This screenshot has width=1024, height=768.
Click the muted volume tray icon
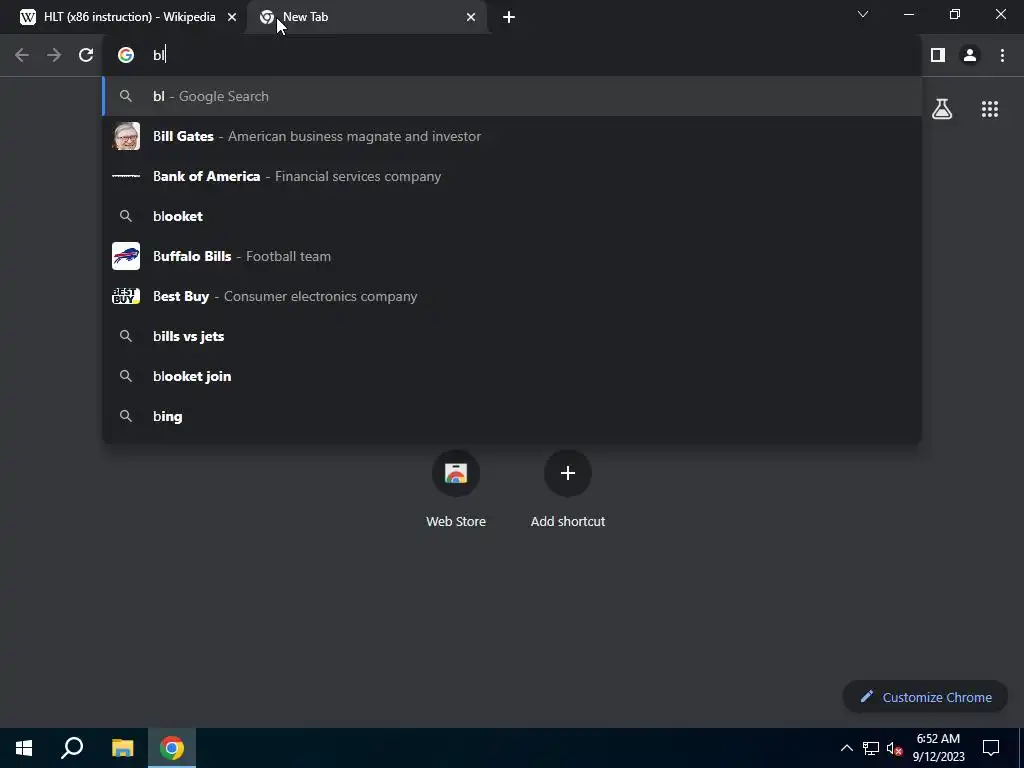click(894, 748)
